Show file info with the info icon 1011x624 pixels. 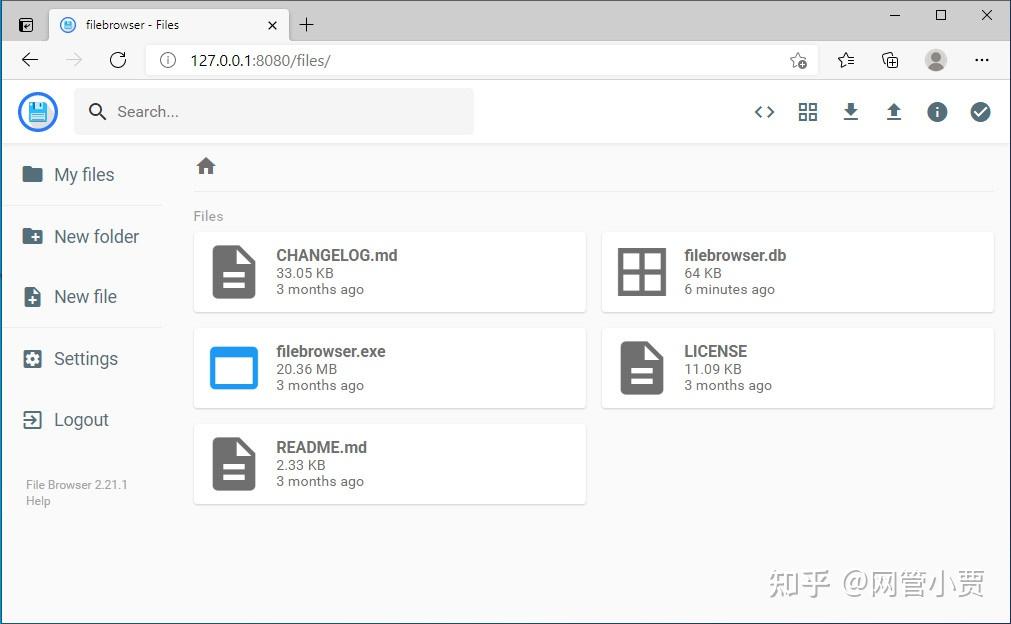(936, 112)
